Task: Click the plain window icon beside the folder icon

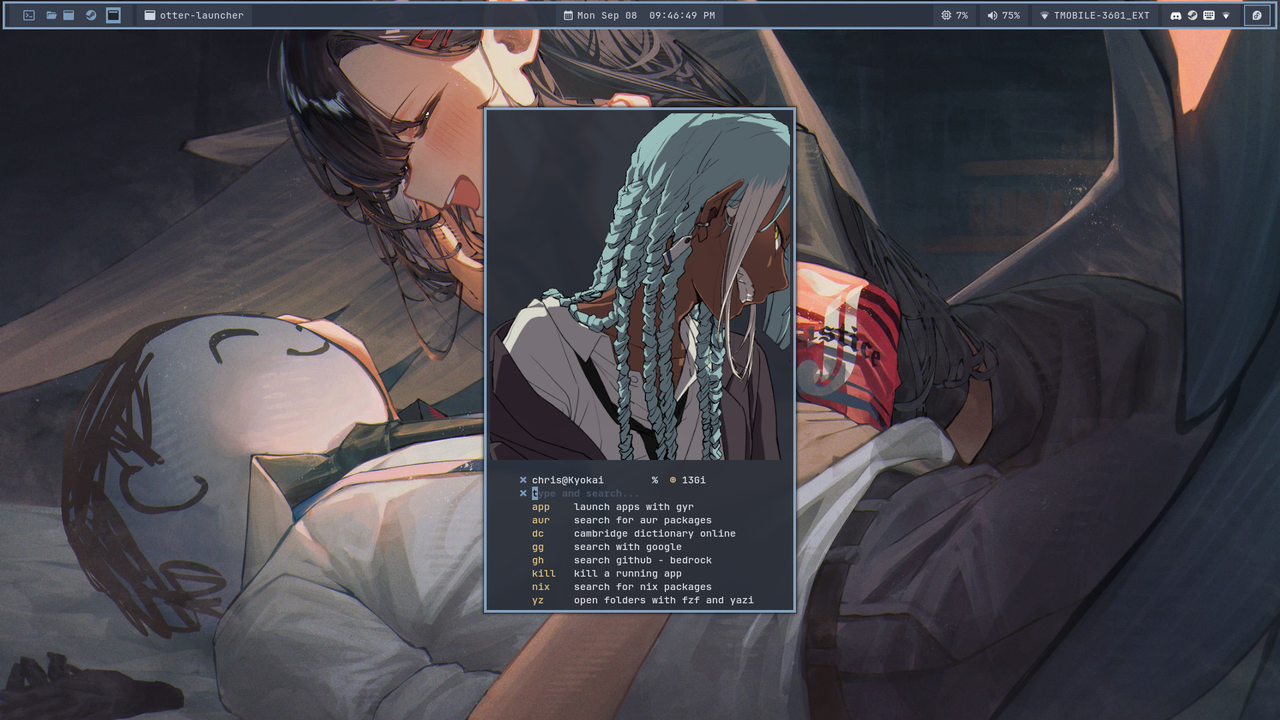Action: (x=69, y=15)
